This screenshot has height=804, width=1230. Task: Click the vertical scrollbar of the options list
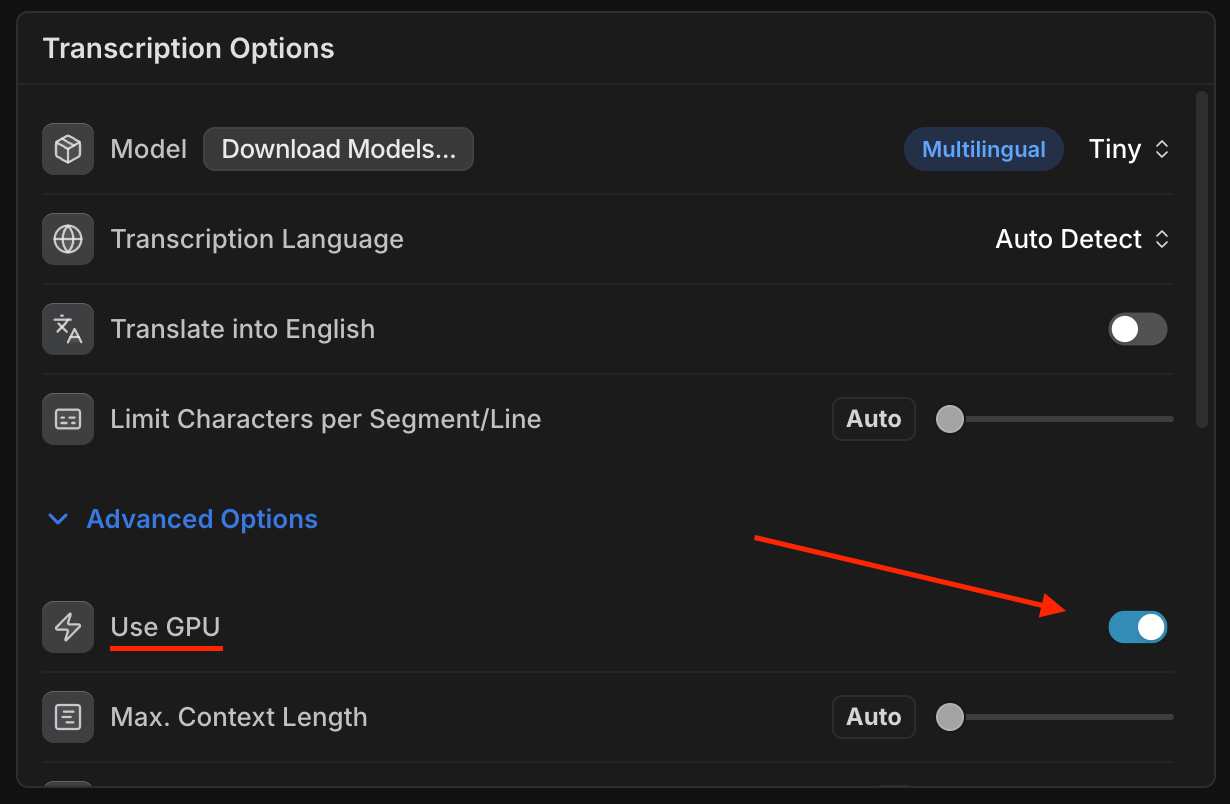[x=1201, y=260]
